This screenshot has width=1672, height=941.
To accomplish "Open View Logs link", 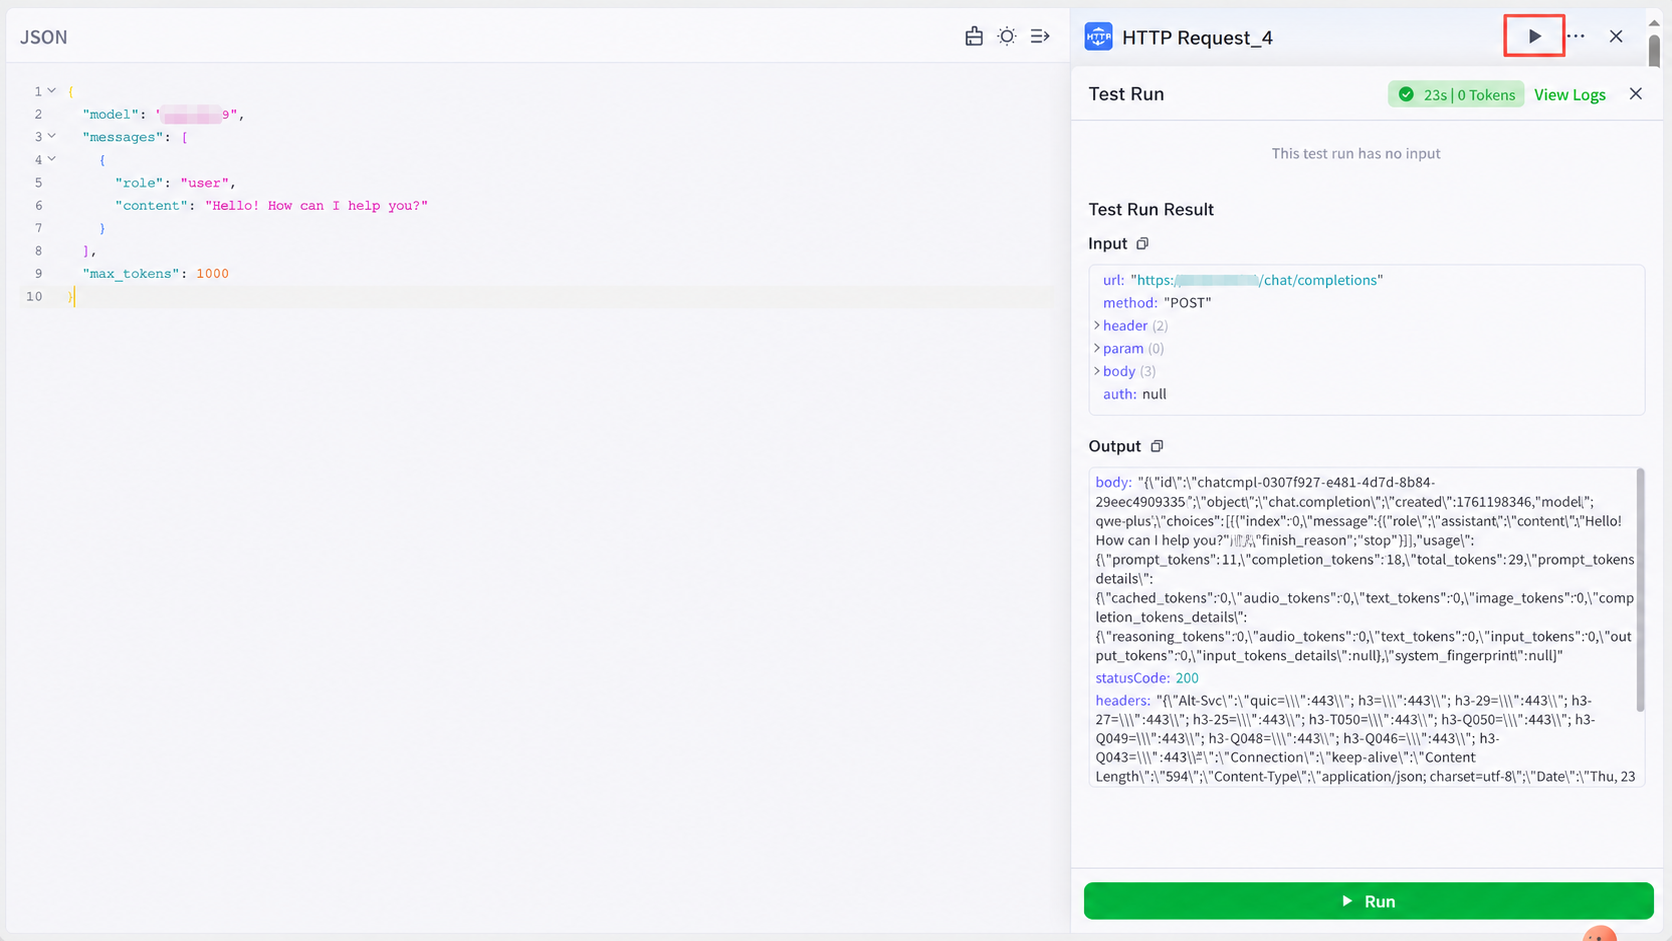I will click(1570, 95).
